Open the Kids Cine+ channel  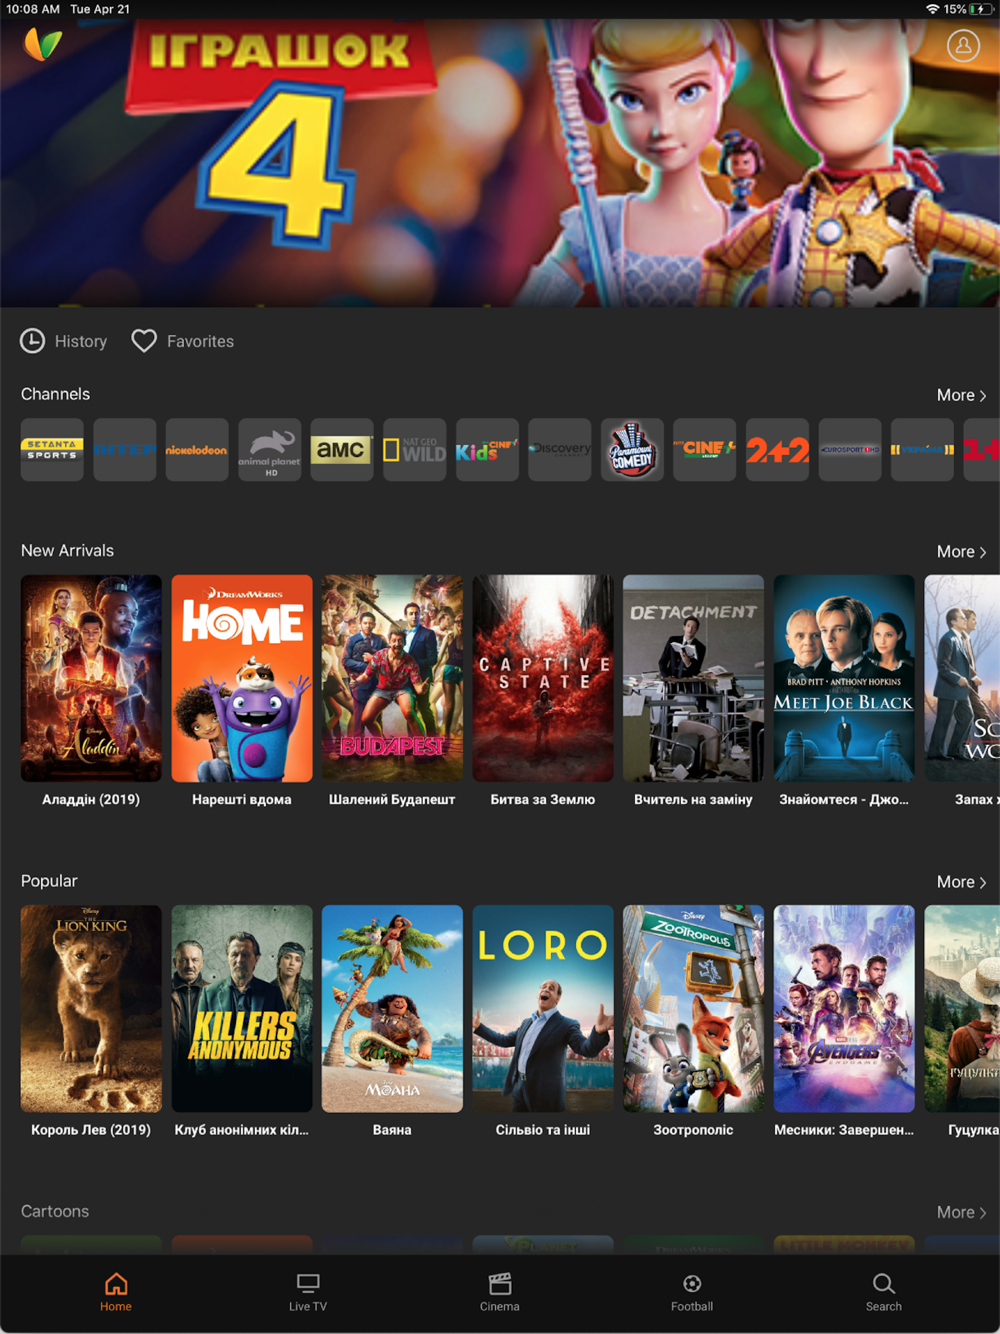click(x=487, y=450)
